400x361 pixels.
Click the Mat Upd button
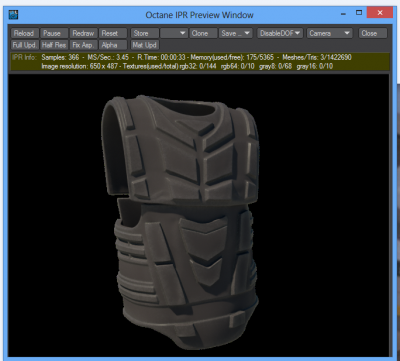(144, 45)
